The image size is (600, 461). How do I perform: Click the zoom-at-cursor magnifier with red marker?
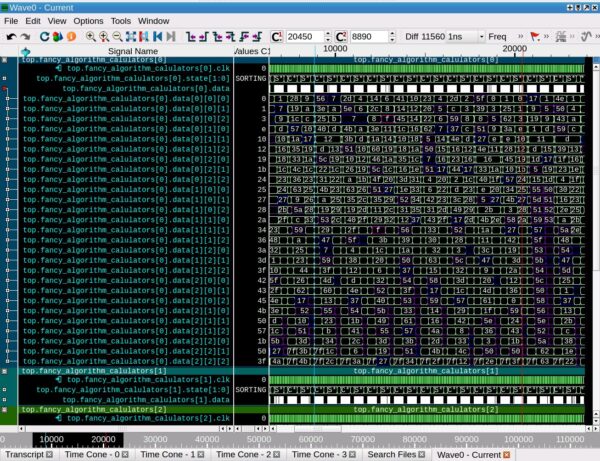click(x=104, y=37)
